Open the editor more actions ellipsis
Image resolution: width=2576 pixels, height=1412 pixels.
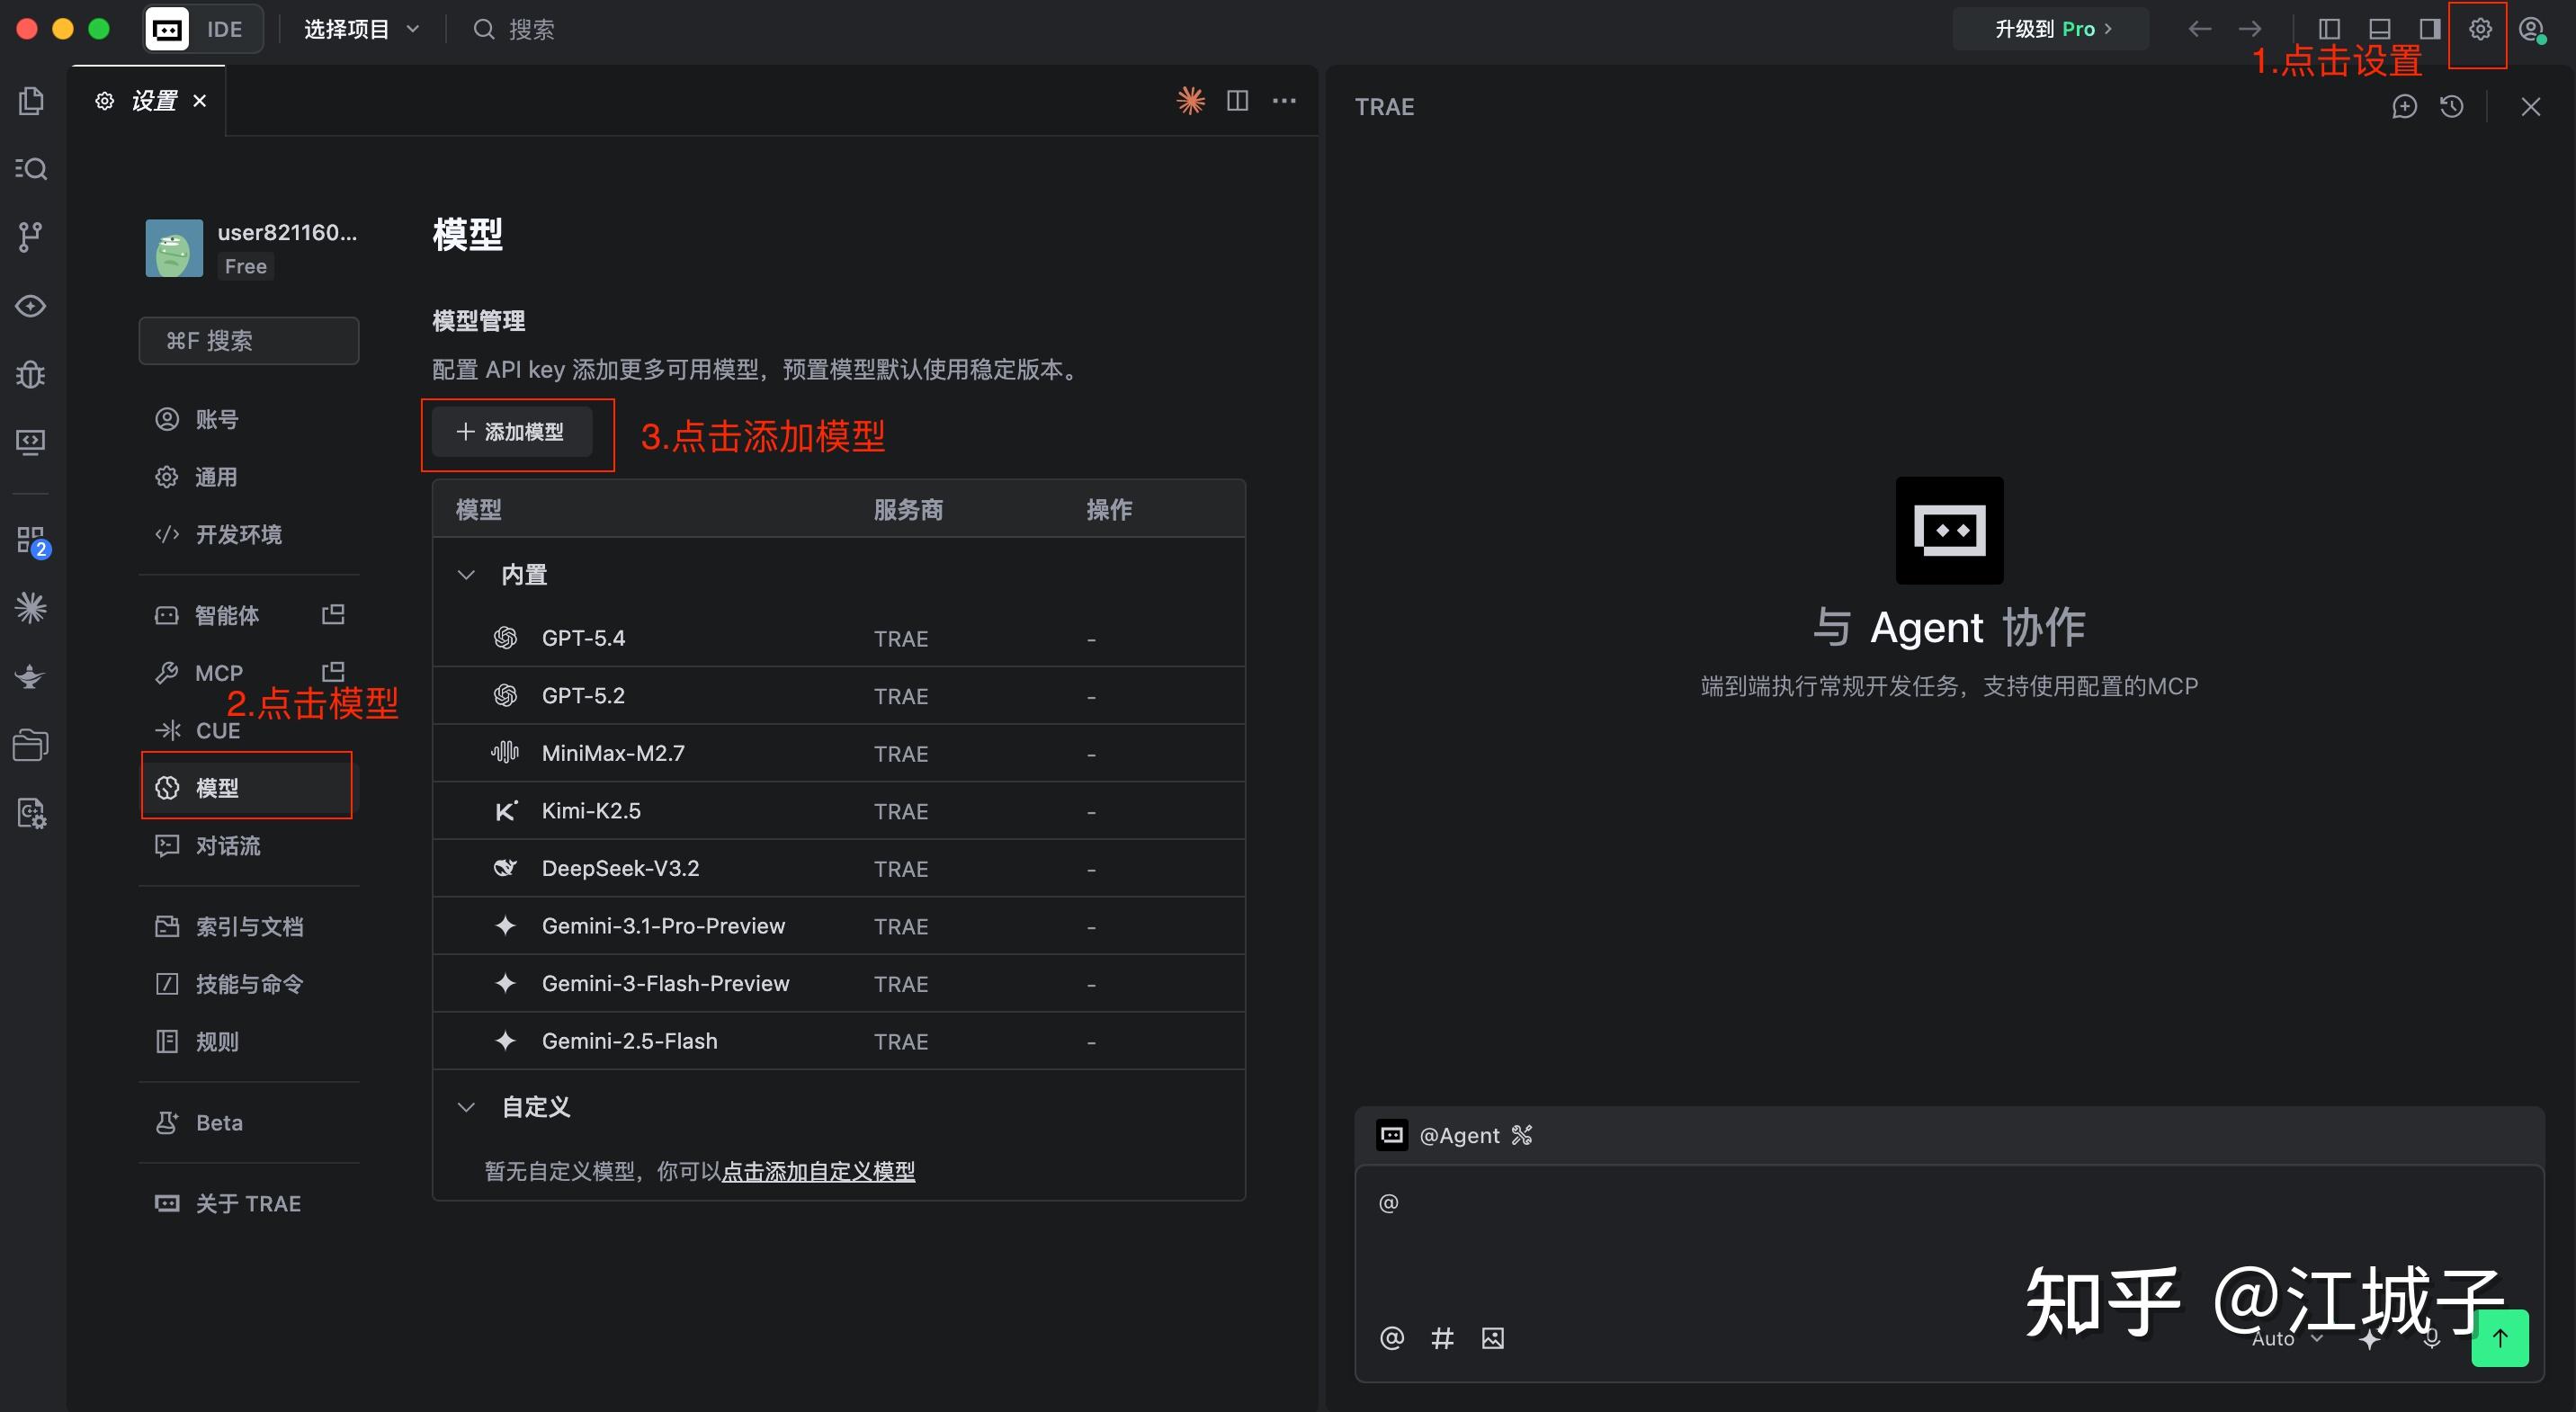tap(1284, 101)
